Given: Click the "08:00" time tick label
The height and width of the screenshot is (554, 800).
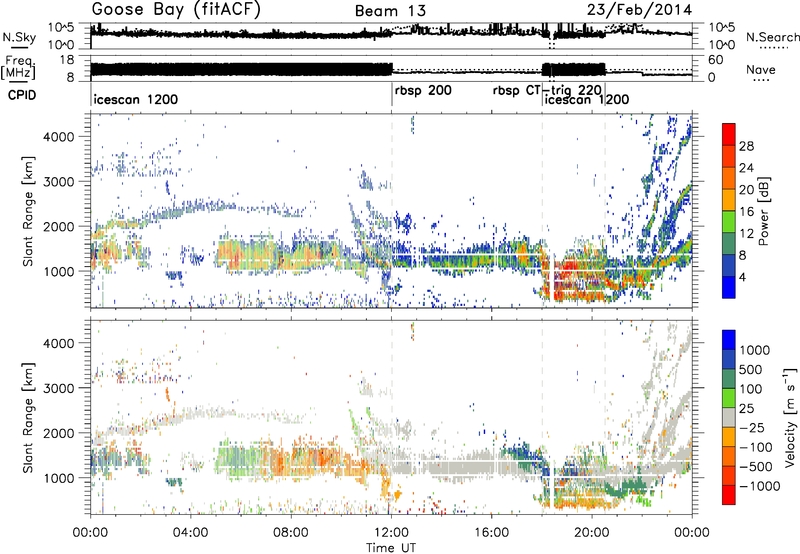Looking at the screenshot, I should click(291, 533).
